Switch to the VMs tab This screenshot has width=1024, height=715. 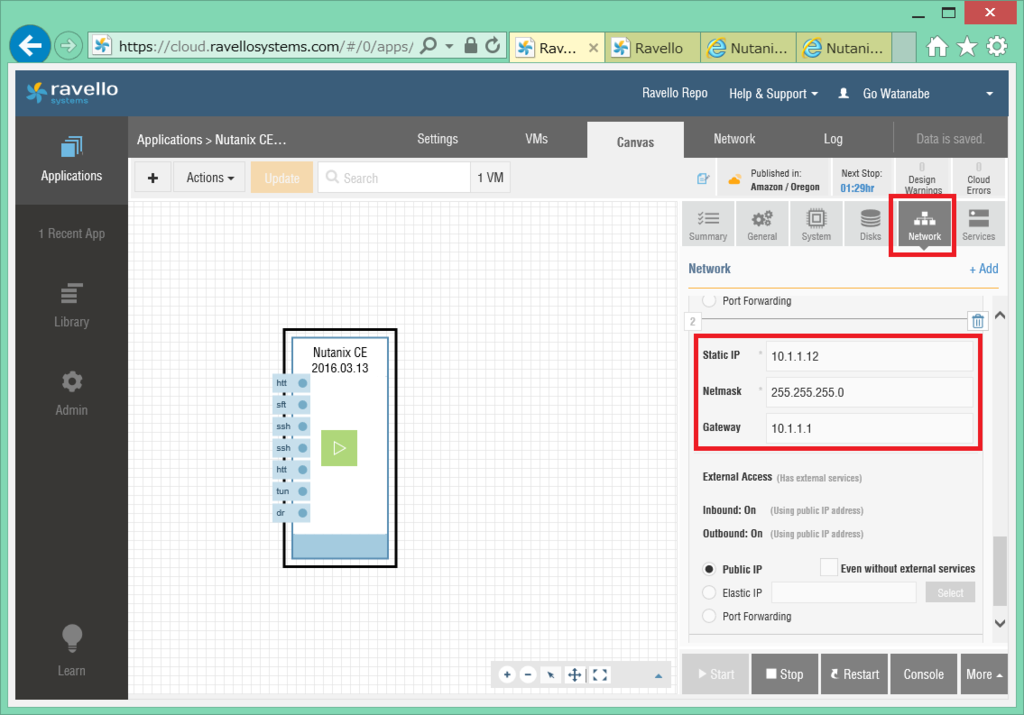(x=536, y=139)
